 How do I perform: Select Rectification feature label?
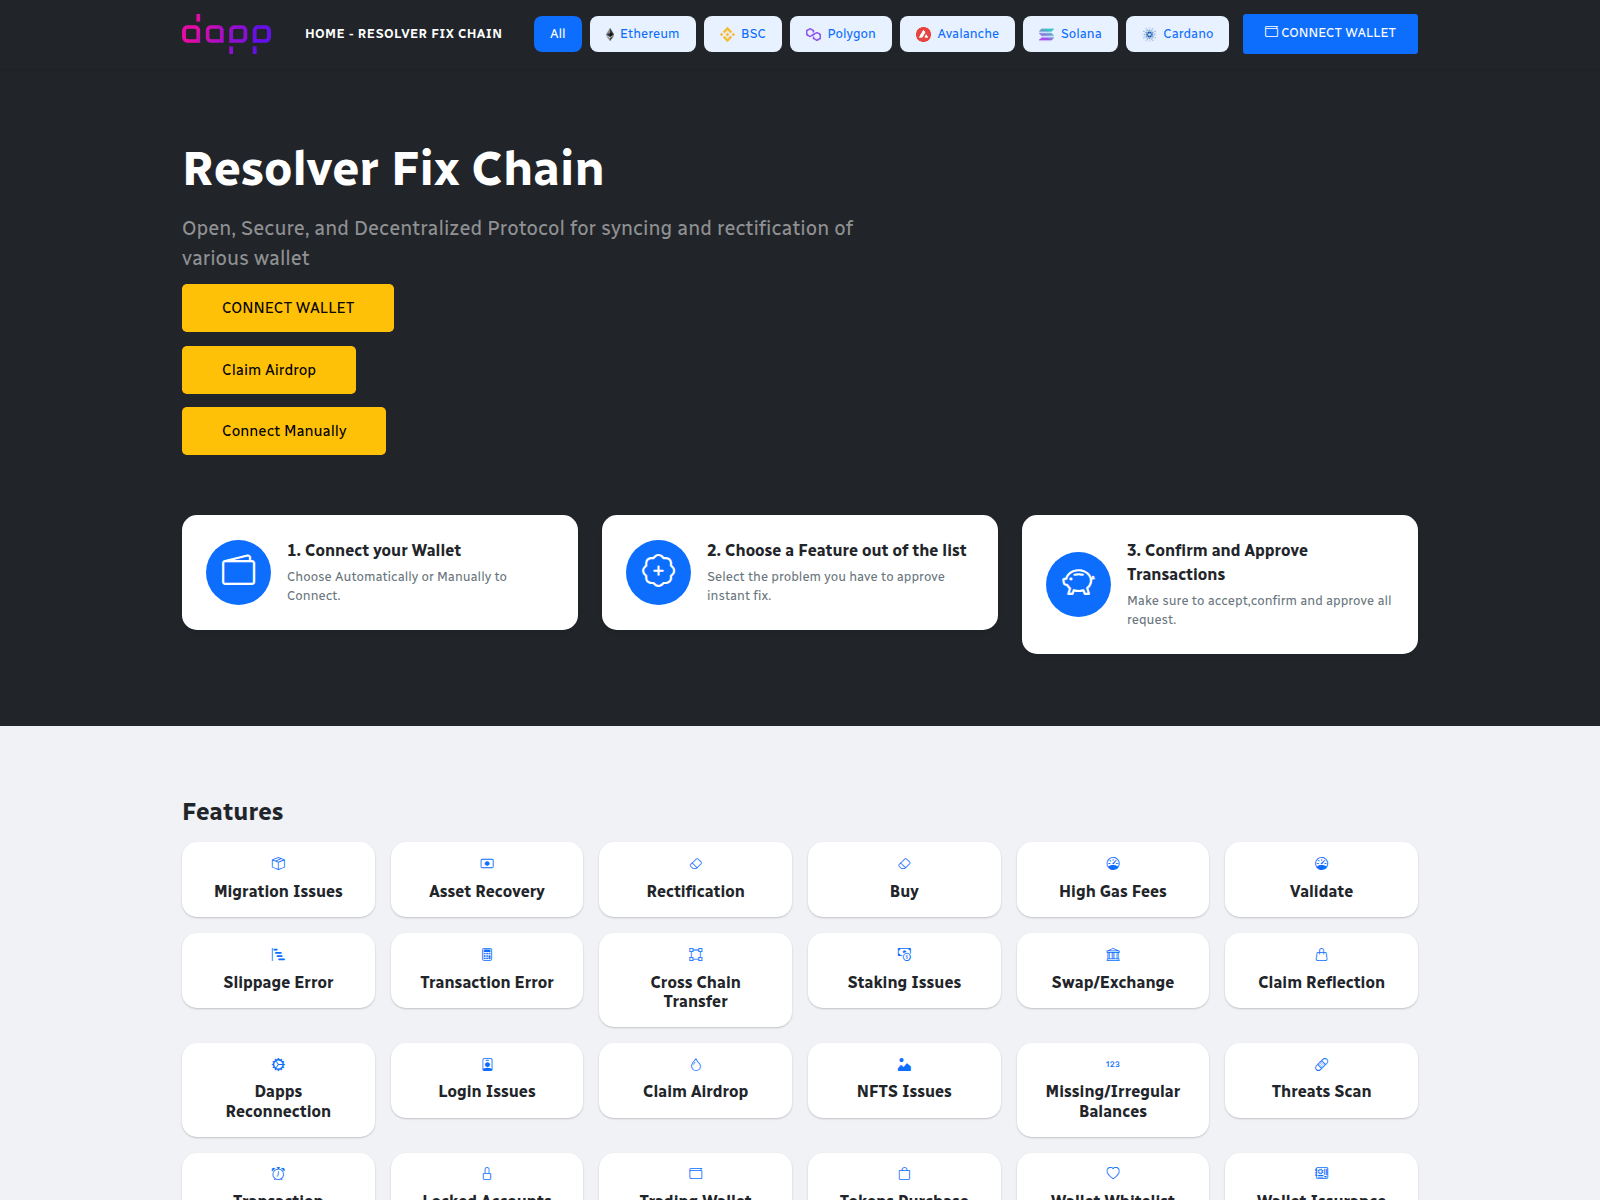[x=696, y=891]
